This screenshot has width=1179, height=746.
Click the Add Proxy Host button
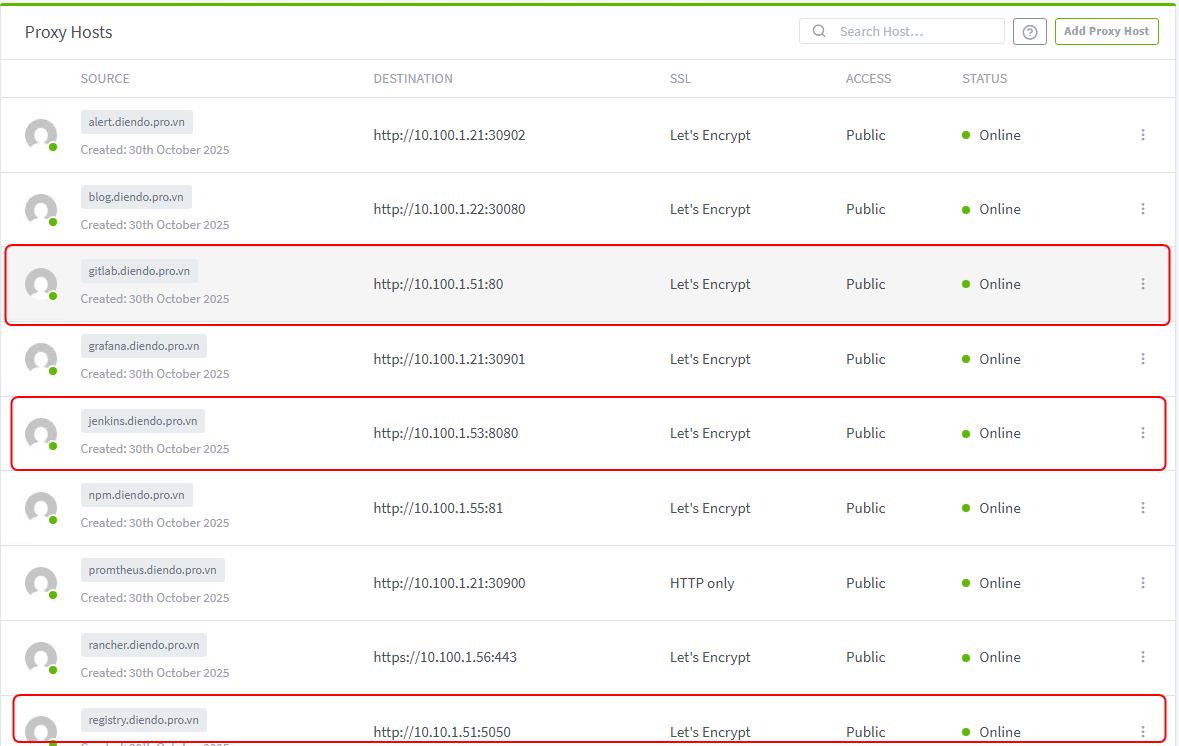(1106, 31)
